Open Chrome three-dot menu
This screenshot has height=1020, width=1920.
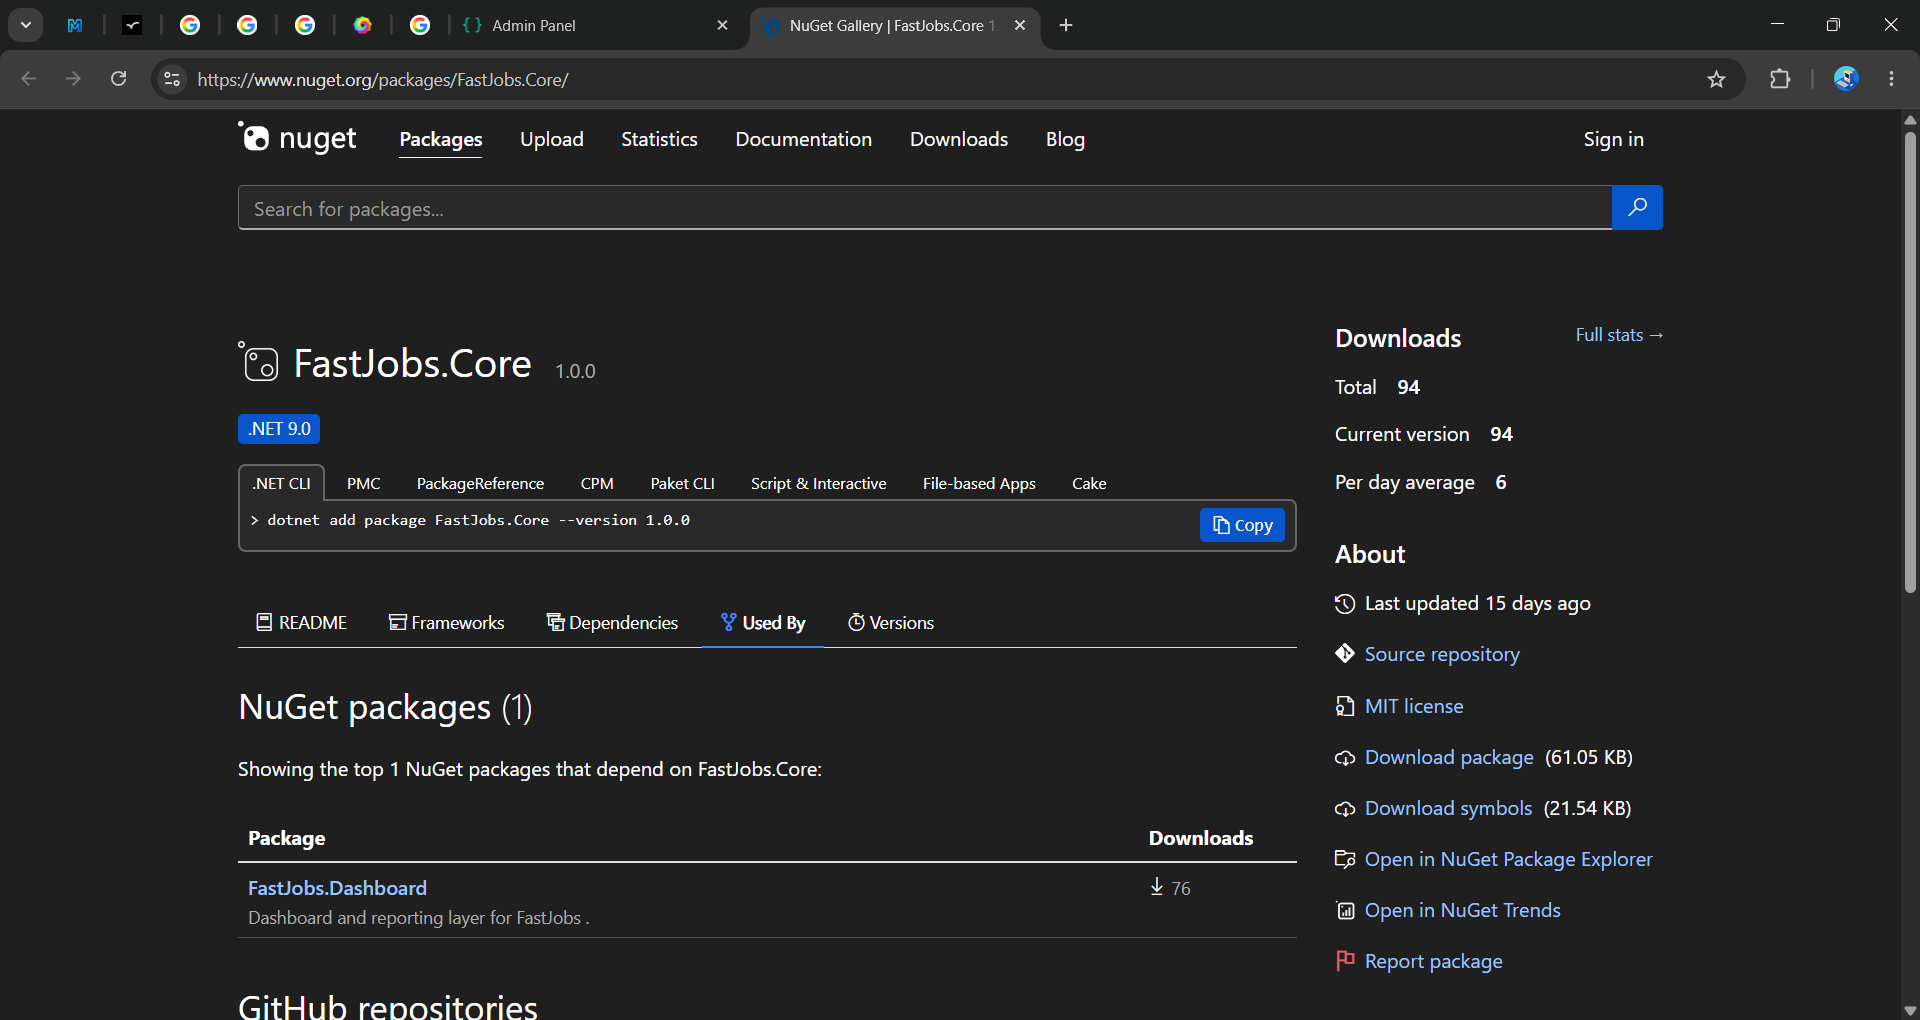pyautogui.click(x=1891, y=79)
